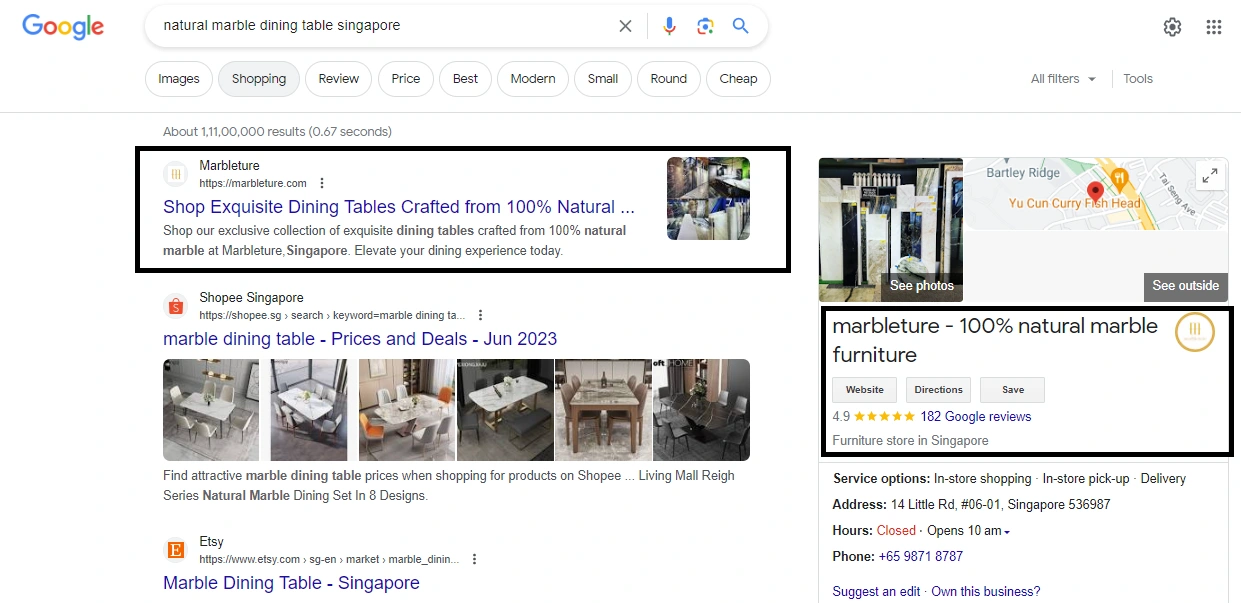Click the Directions button
Screen dimensions: 1241x603
click(939, 390)
